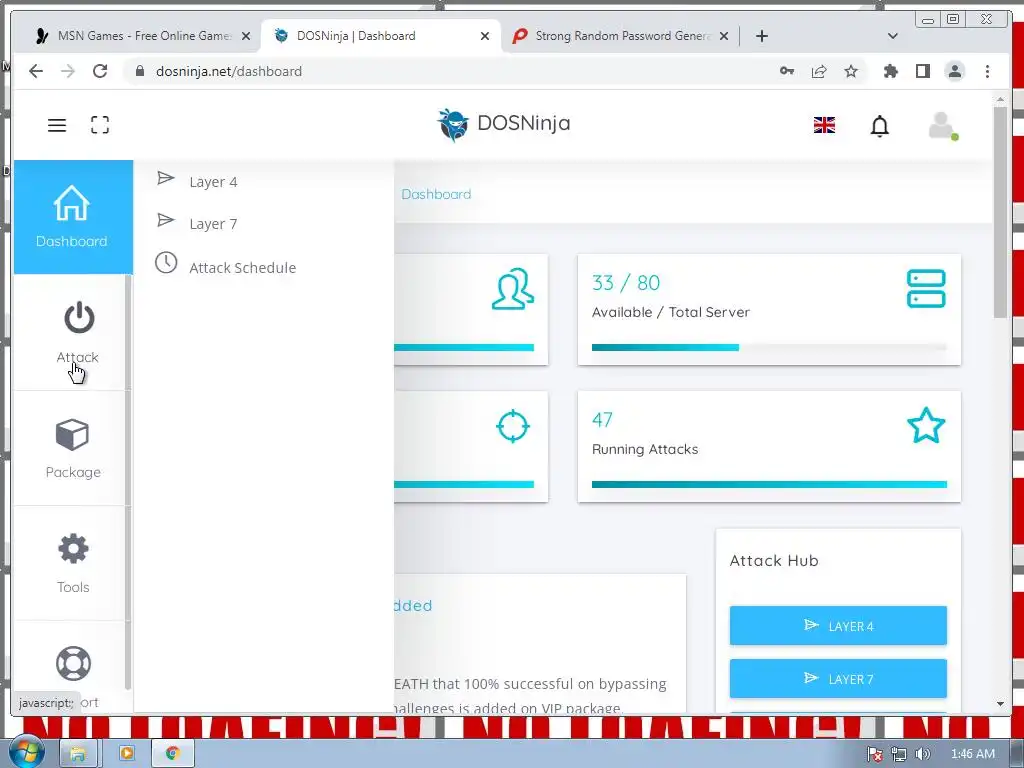Click the Running Attacks label
This screenshot has height=768, width=1024.
tap(645, 449)
